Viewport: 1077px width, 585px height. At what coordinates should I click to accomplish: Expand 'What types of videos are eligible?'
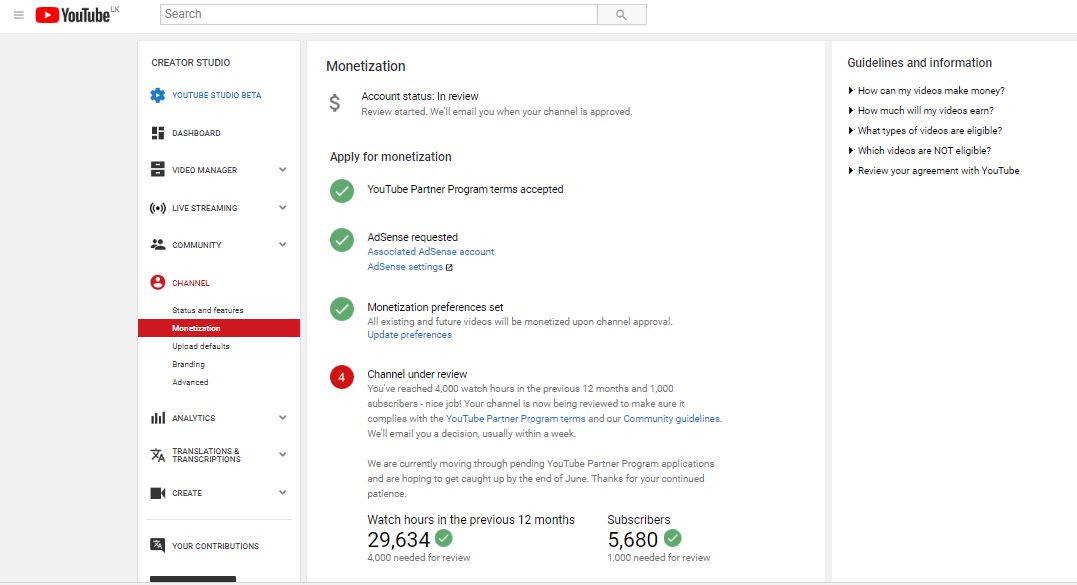pyautogui.click(x=925, y=130)
